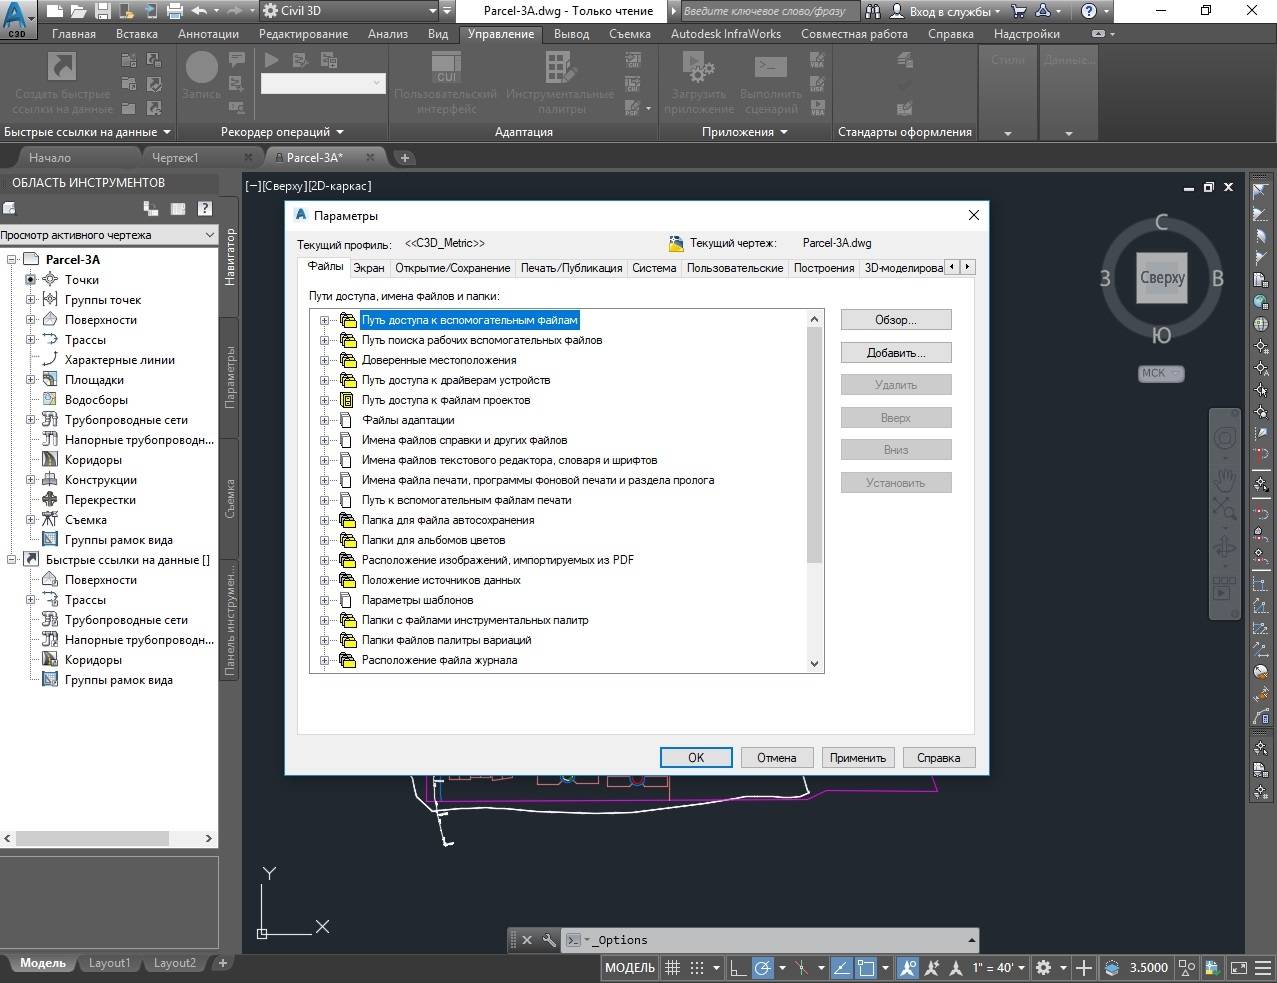
Task: Close the command line with the X icon
Action: (527, 940)
